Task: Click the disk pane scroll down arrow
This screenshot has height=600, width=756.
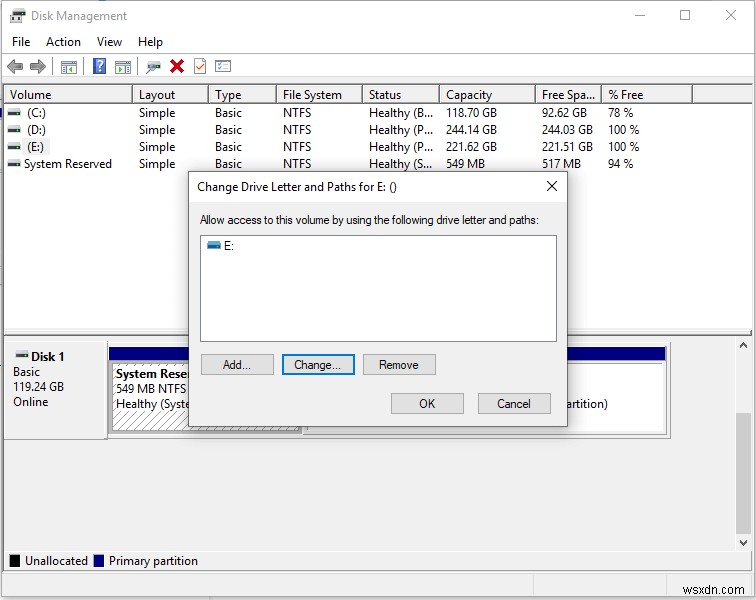Action: point(743,543)
